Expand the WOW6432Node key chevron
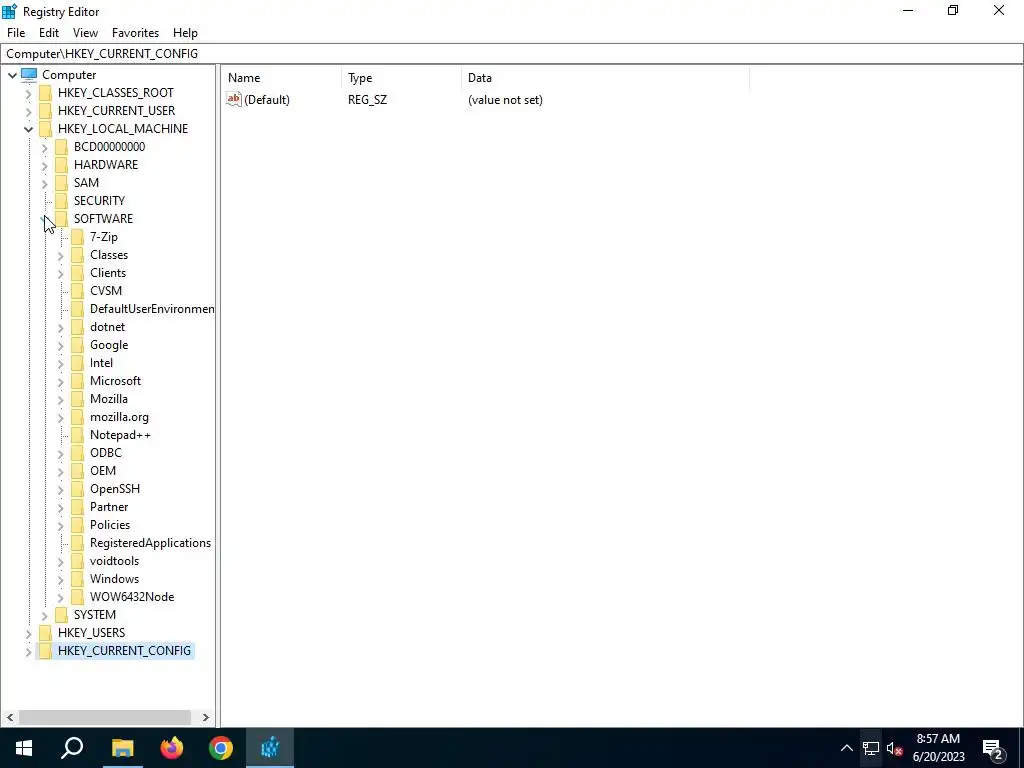Image resolution: width=1024 pixels, height=768 pixels. 61,598
